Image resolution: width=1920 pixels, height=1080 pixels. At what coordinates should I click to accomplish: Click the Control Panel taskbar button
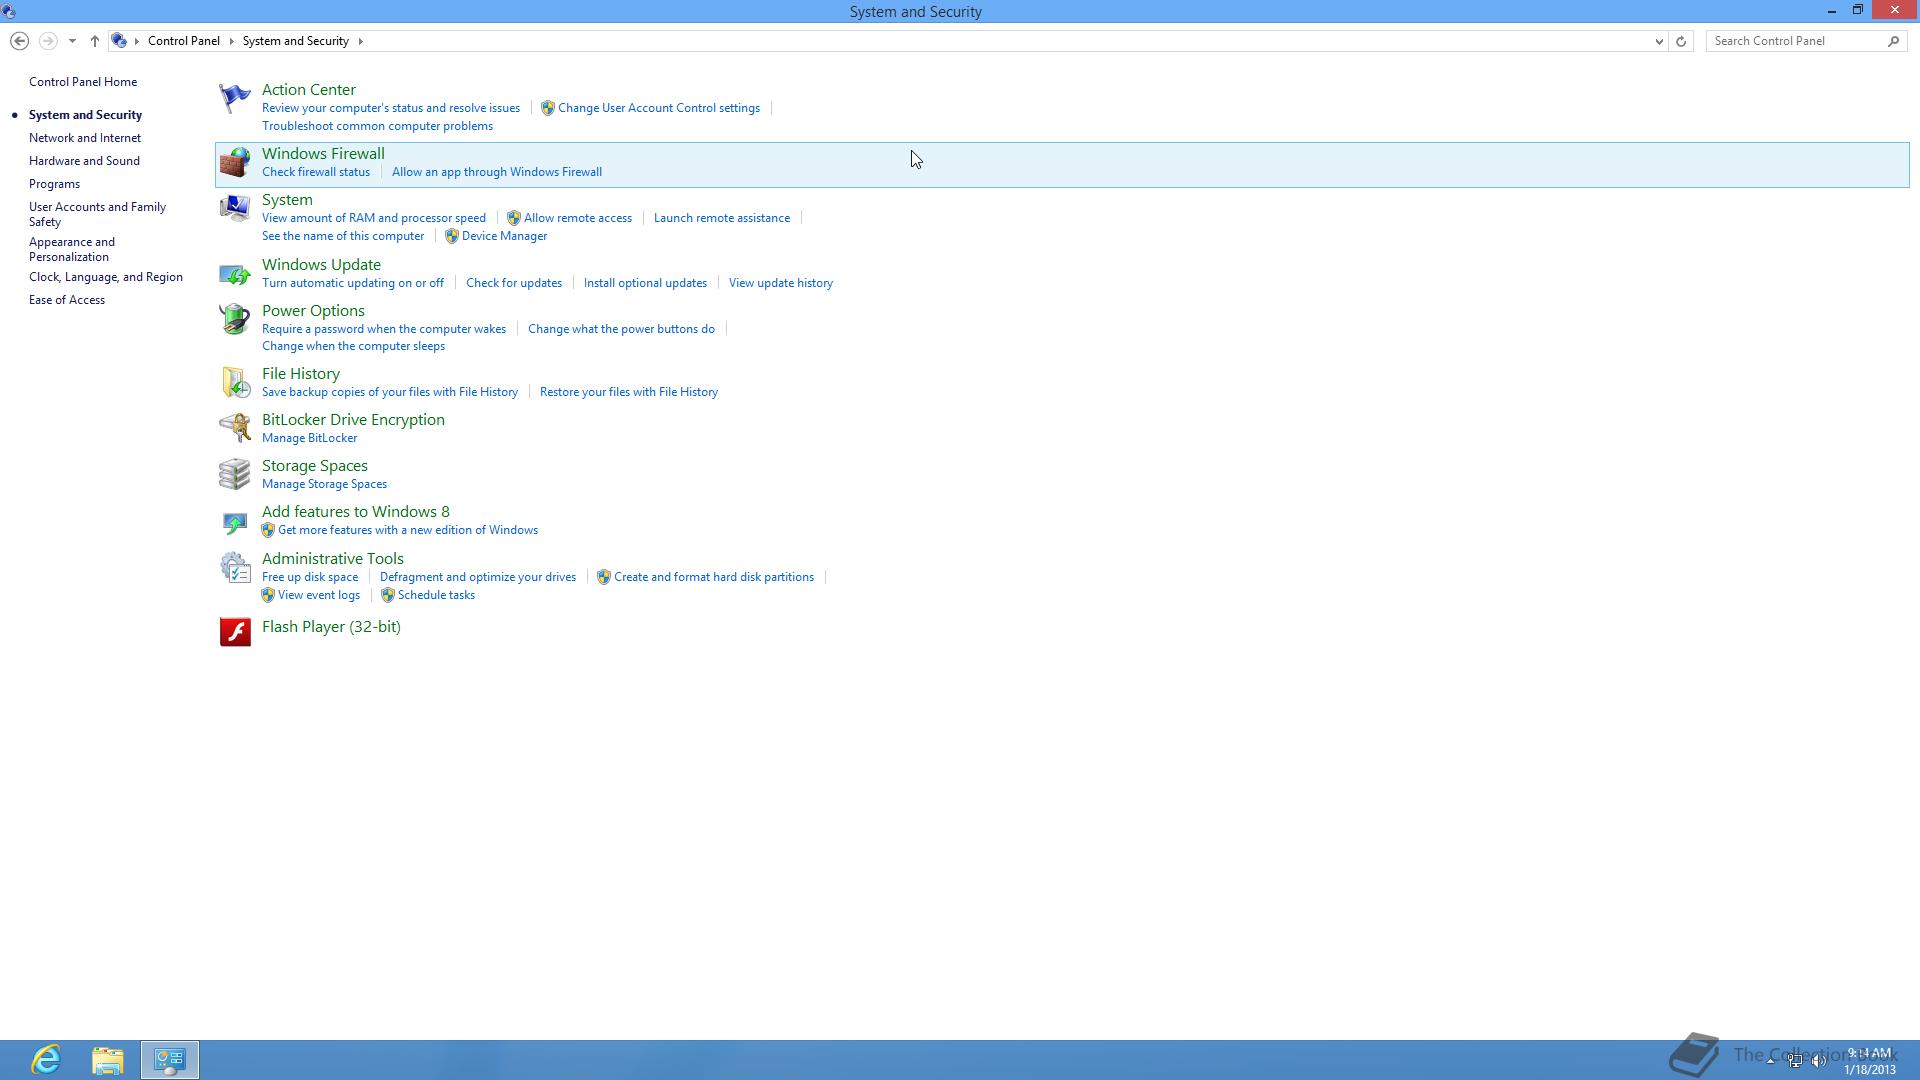point(169,1060)
